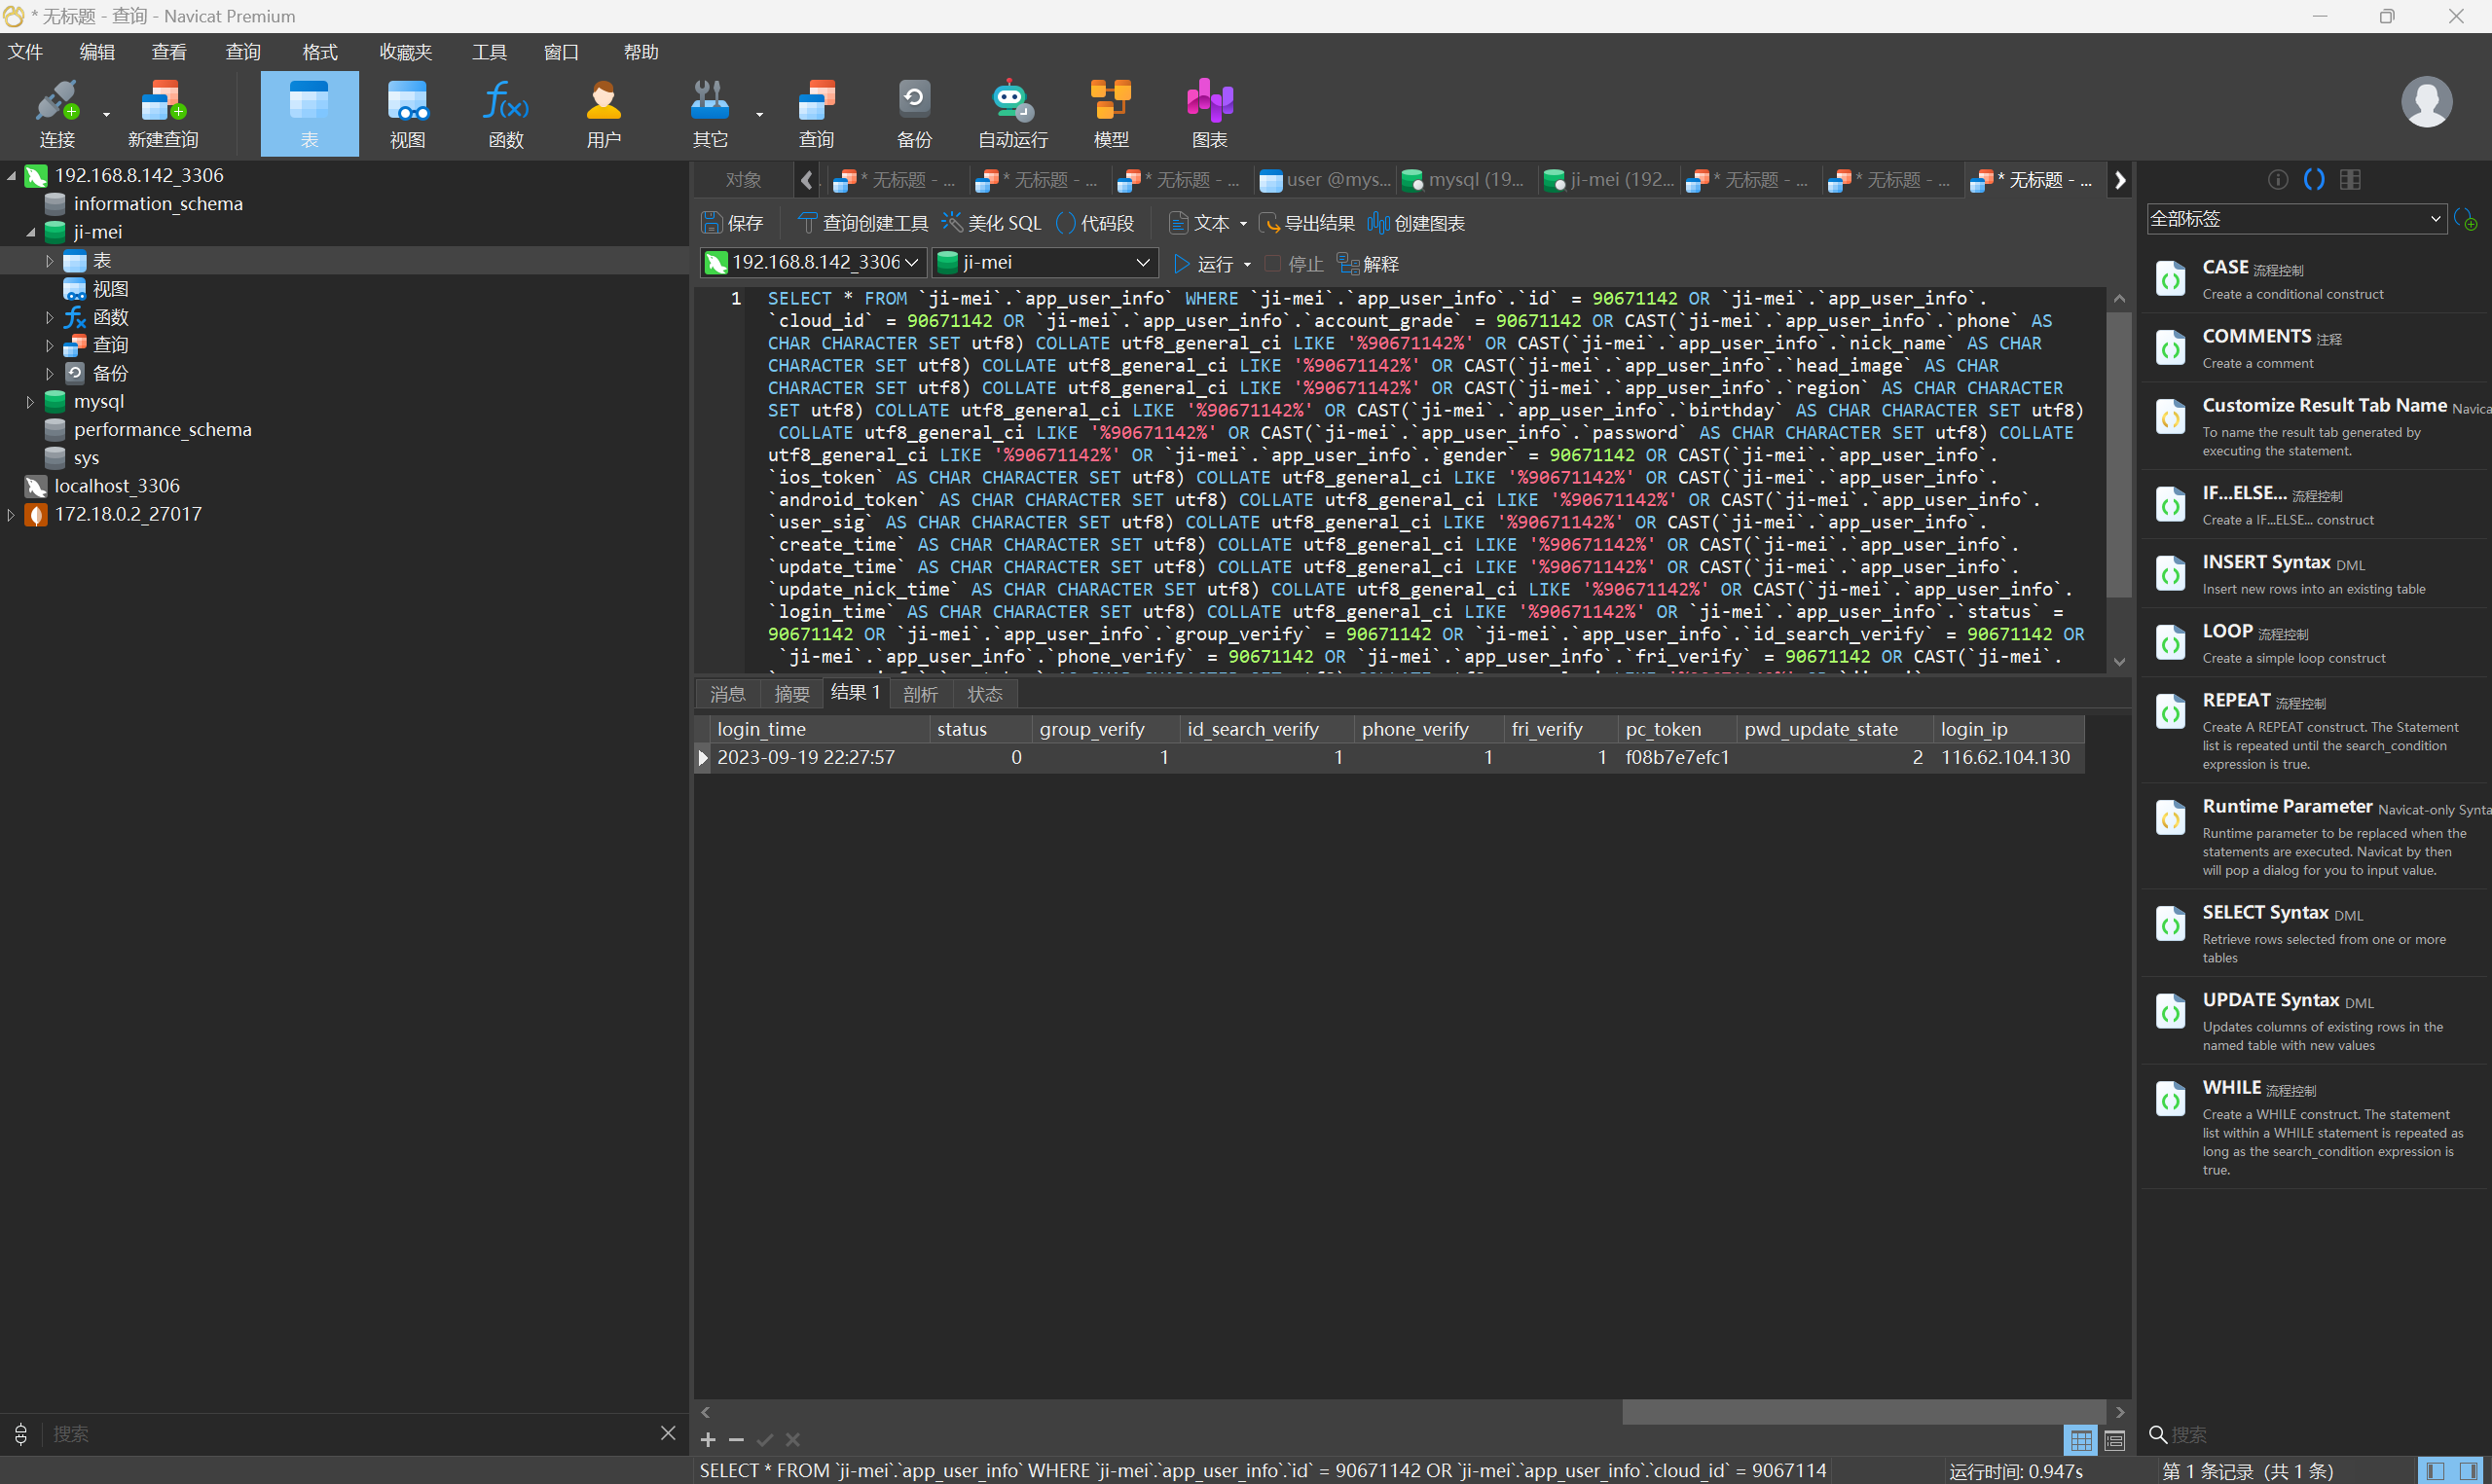Open the 全部标签 tag filter dropdown
Image resolution: width=2492 pixels, height=1484 pixels.
click(2296, 219)
